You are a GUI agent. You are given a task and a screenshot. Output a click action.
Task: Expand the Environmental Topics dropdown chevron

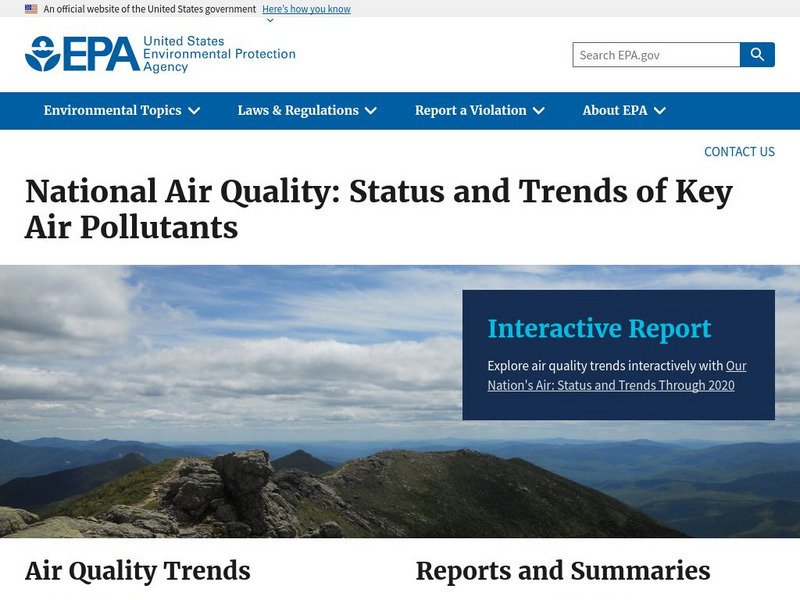[x=195, y=111]
